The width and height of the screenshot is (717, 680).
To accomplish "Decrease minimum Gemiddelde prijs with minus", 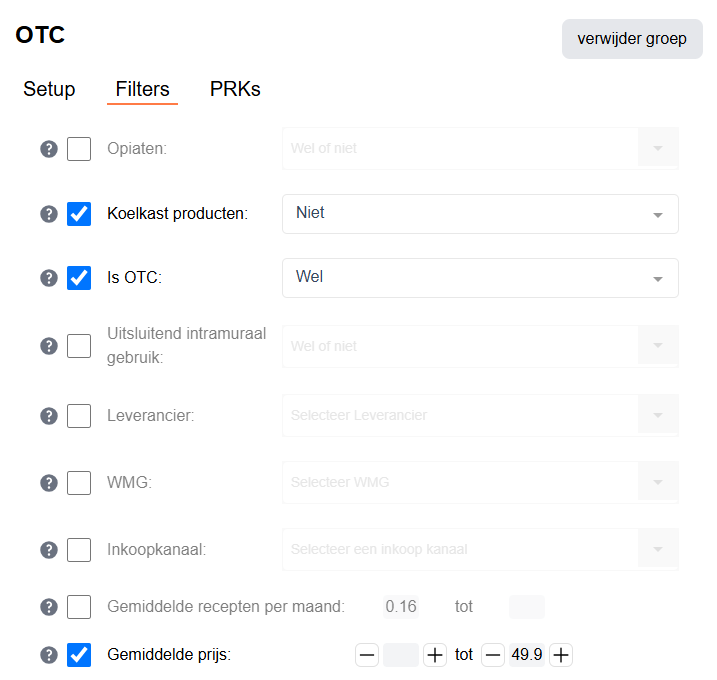I will [367, 655].
